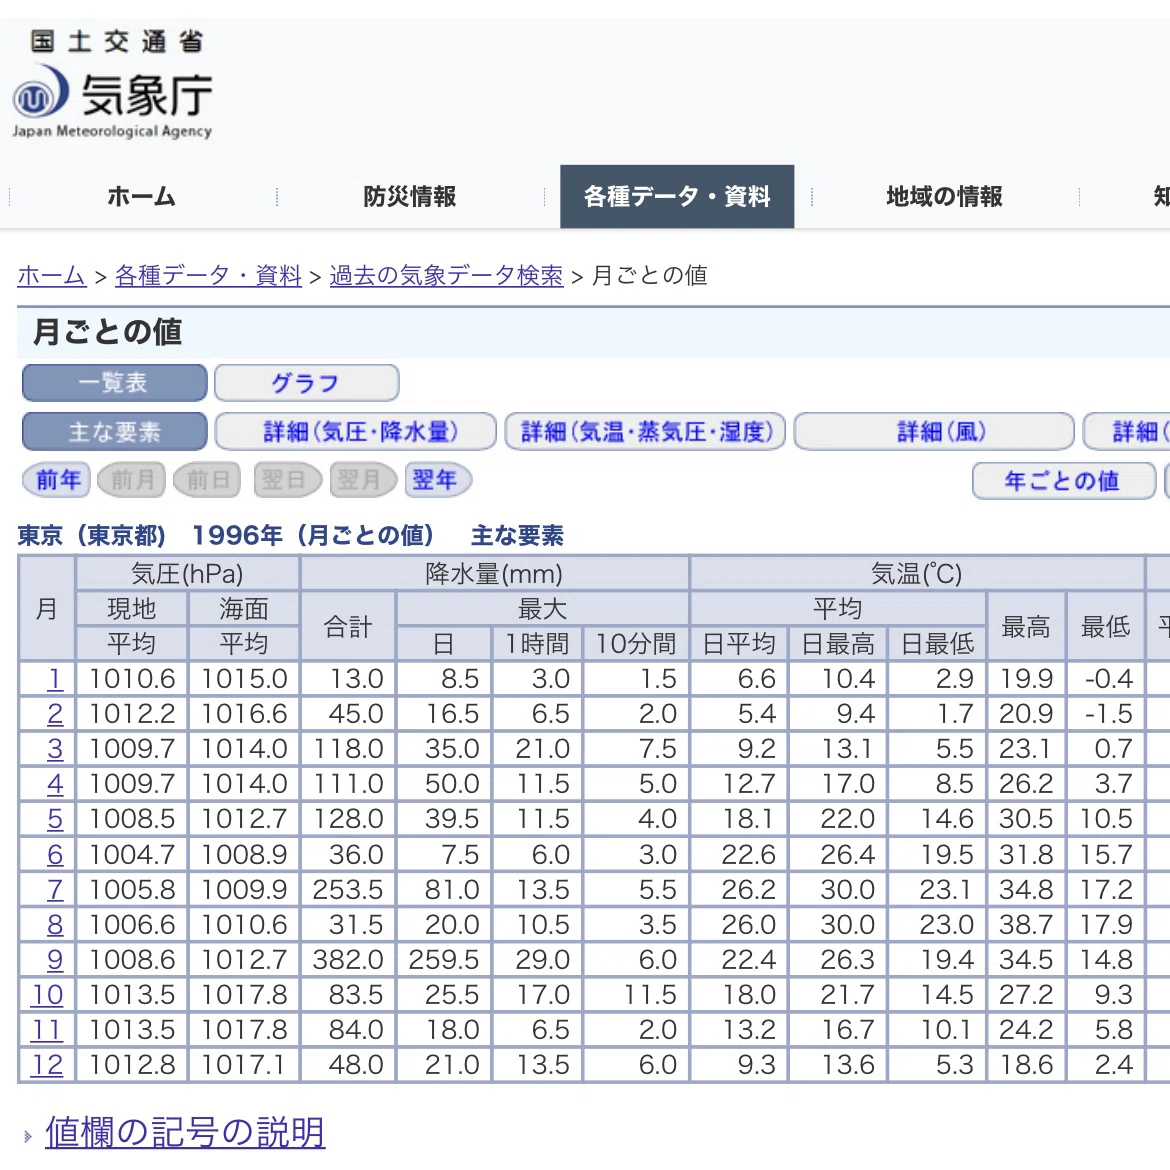Click the 10分間 header cell
Screen dimensions: 1170x1170
tap(636, 643)
